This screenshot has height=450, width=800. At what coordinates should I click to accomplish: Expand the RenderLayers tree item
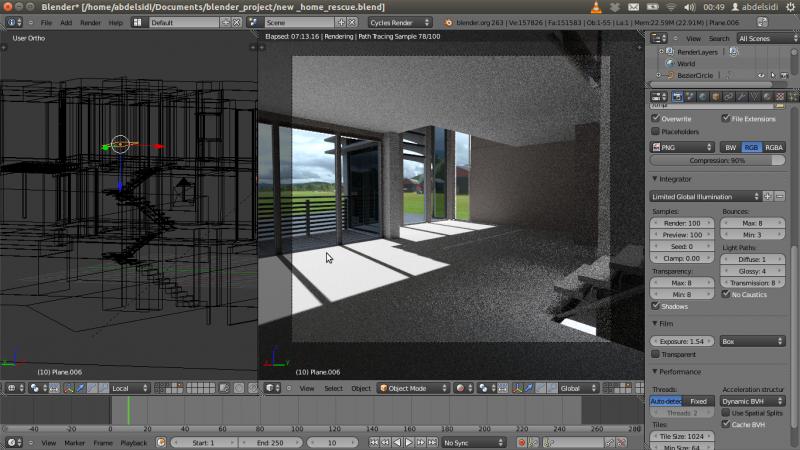(661, 52)
